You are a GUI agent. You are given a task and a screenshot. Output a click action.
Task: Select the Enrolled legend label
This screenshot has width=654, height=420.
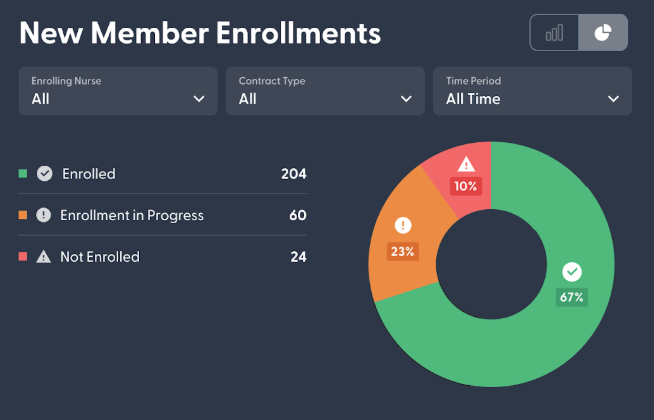point(89,174)
